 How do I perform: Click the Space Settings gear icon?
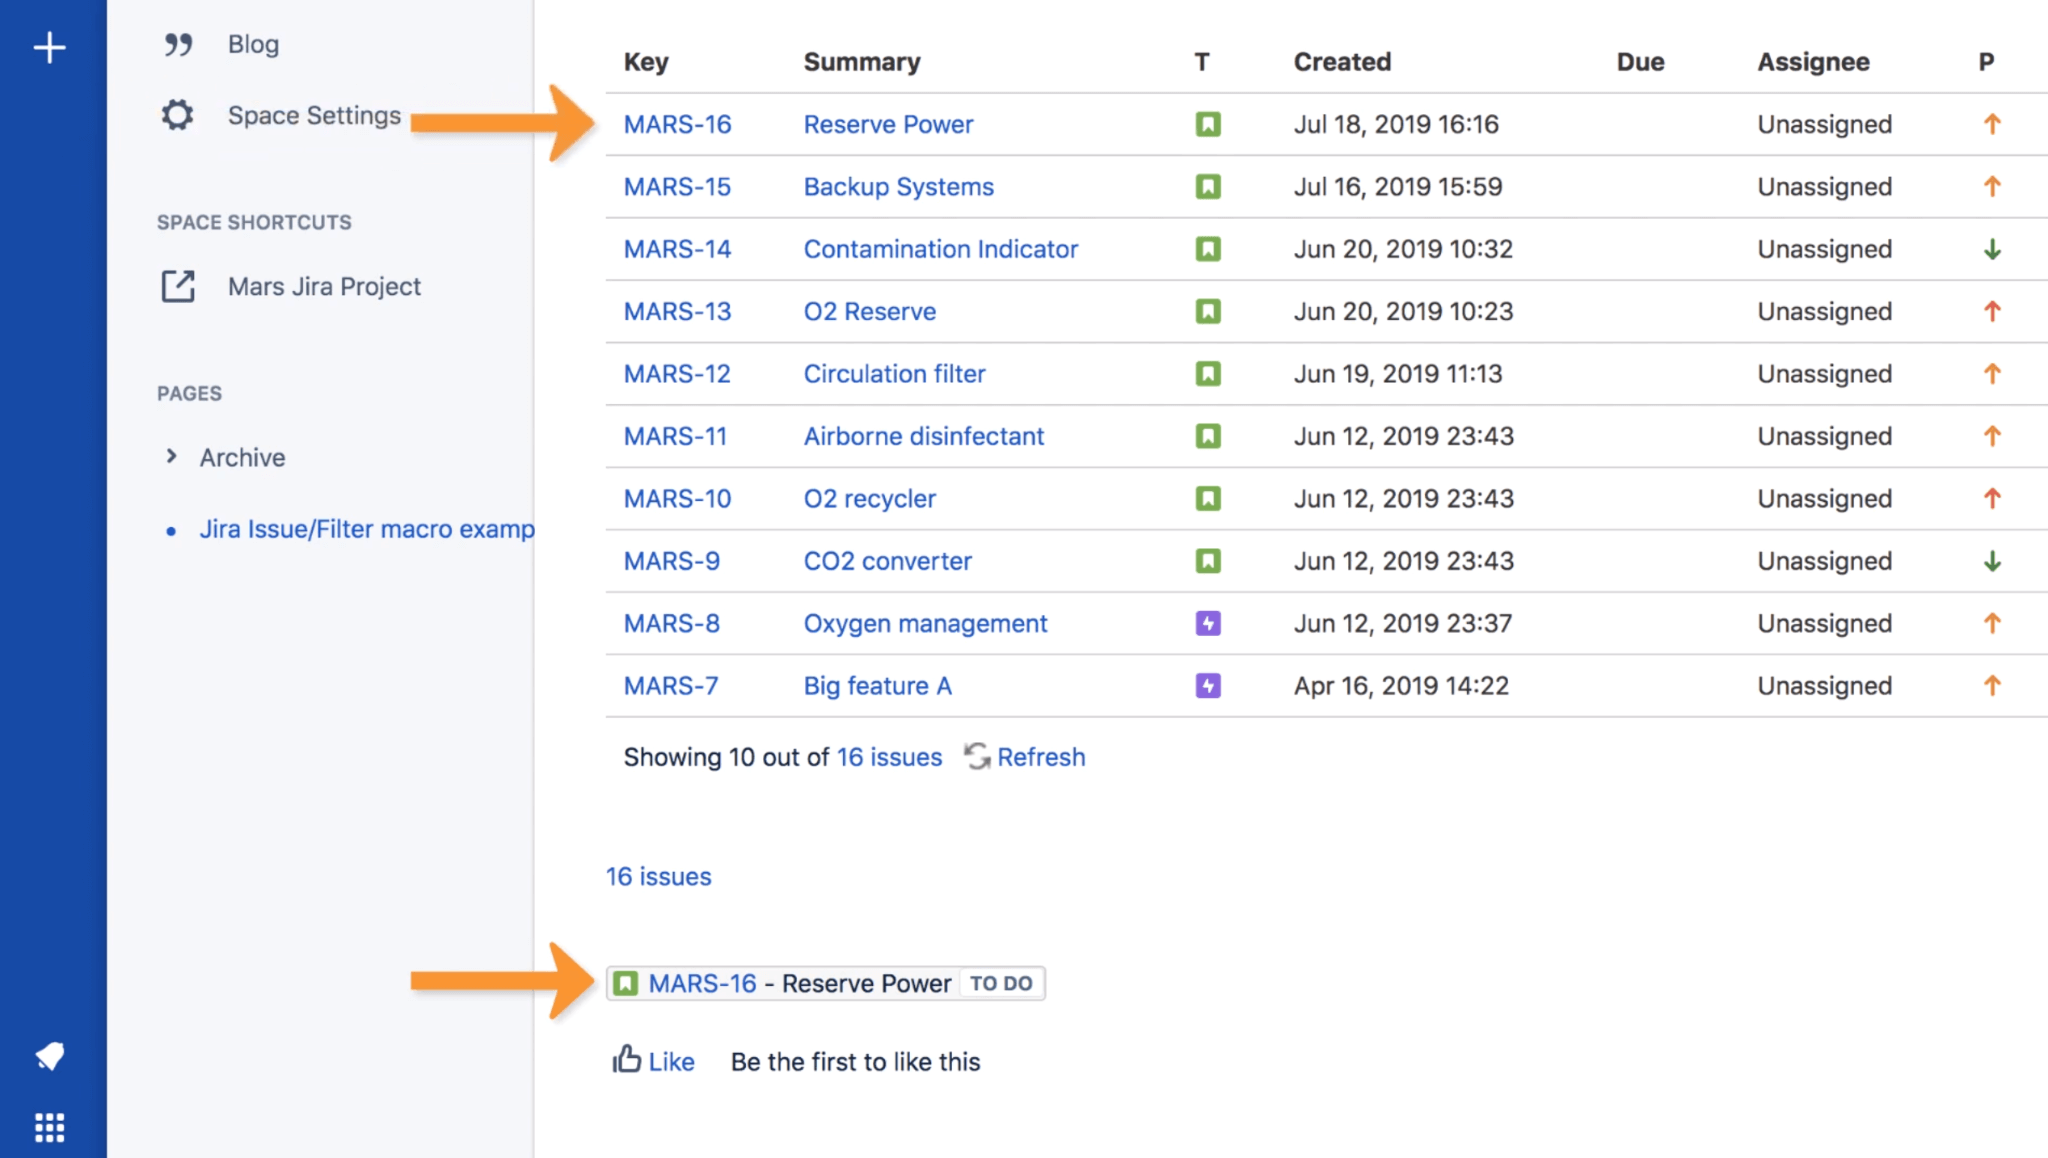click(181, 115)
